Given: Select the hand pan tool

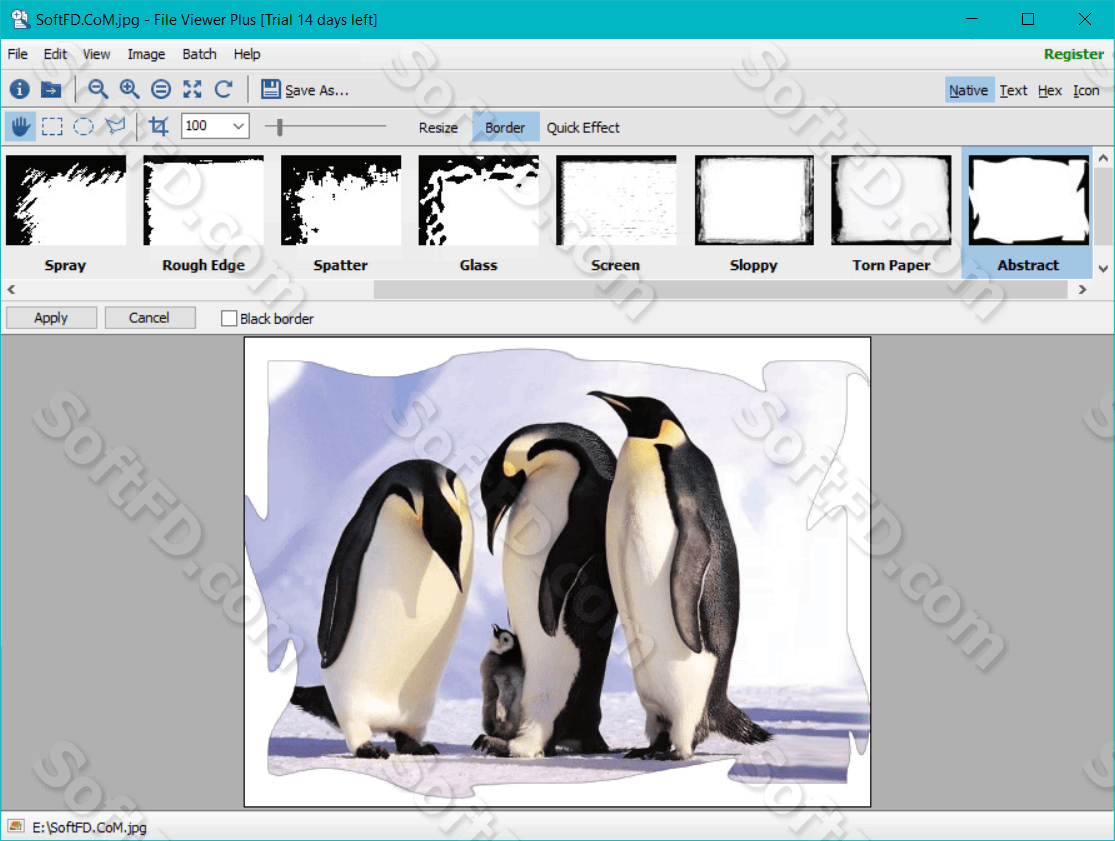Looking at the screenshot, I should (20, 127).
